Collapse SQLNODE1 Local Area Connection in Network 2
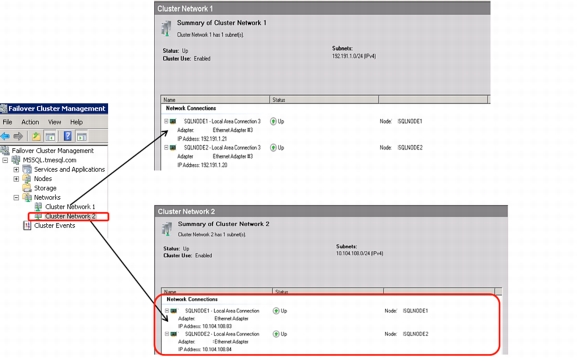Viewport: 578px width, 361px height. click(167, 310)
